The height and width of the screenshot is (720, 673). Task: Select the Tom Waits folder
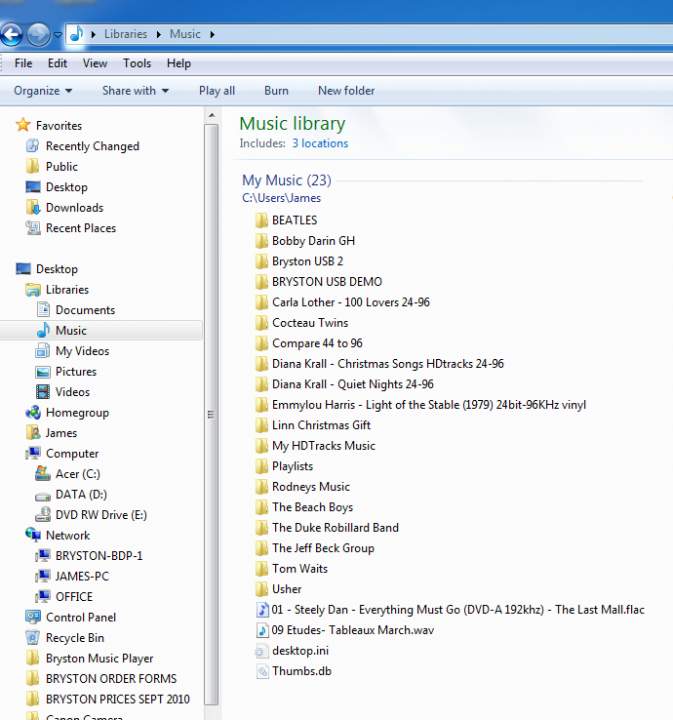coord(300,568)
